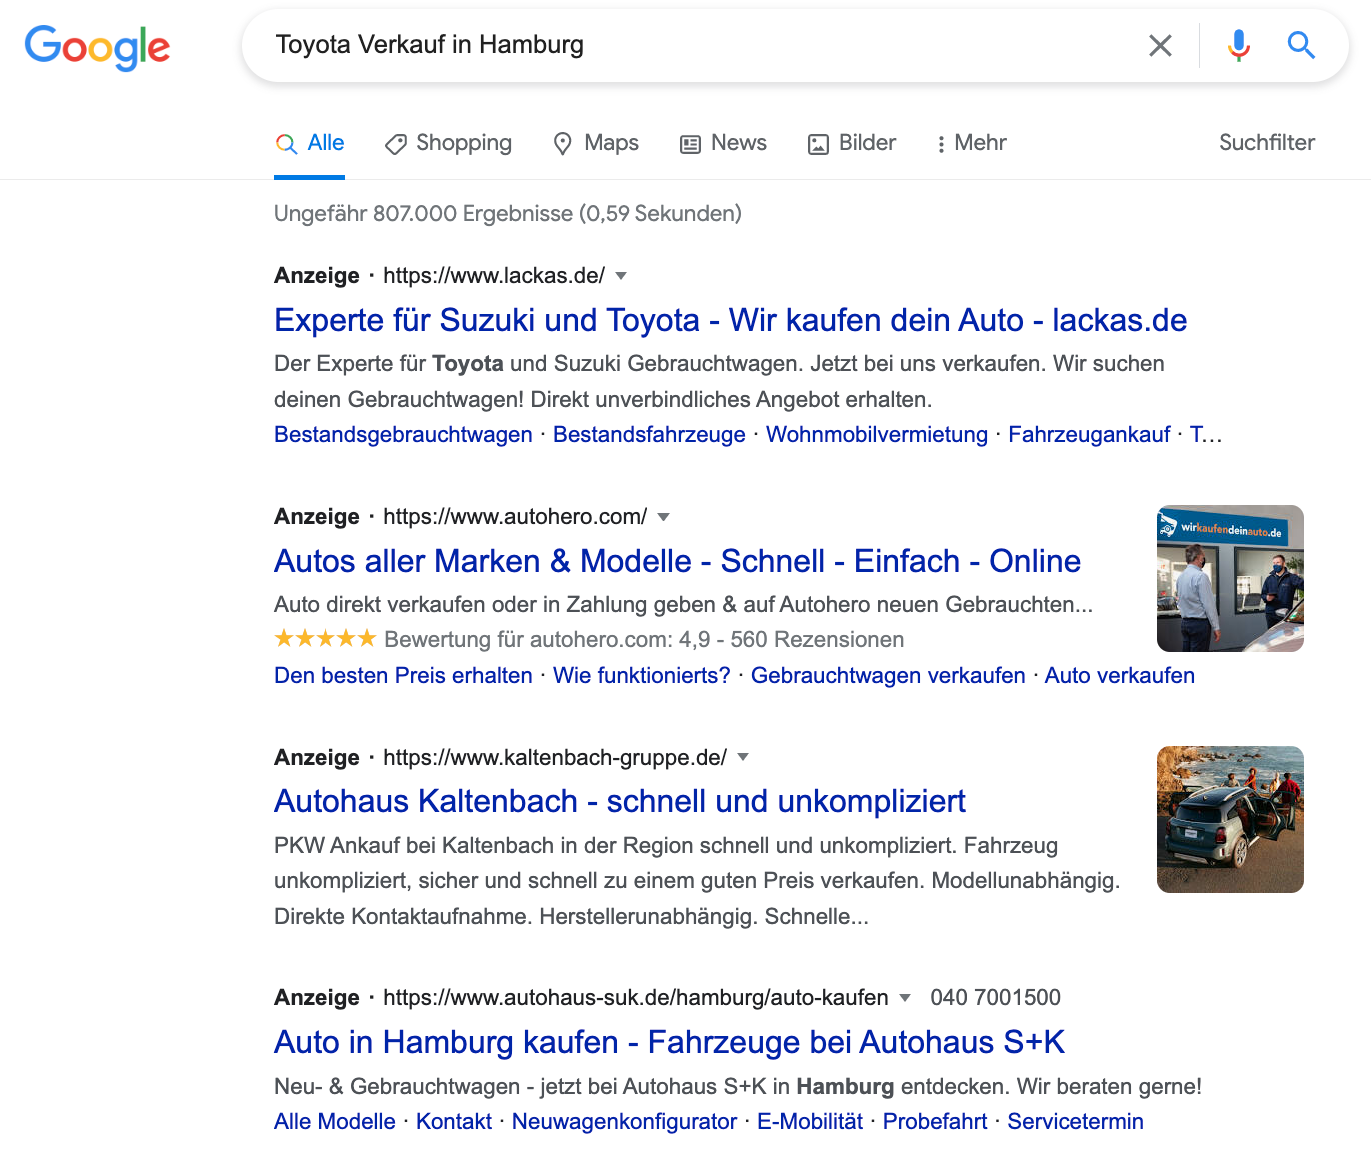
Task: Clear the search query with the X icon
Action: click(1160, 45)
